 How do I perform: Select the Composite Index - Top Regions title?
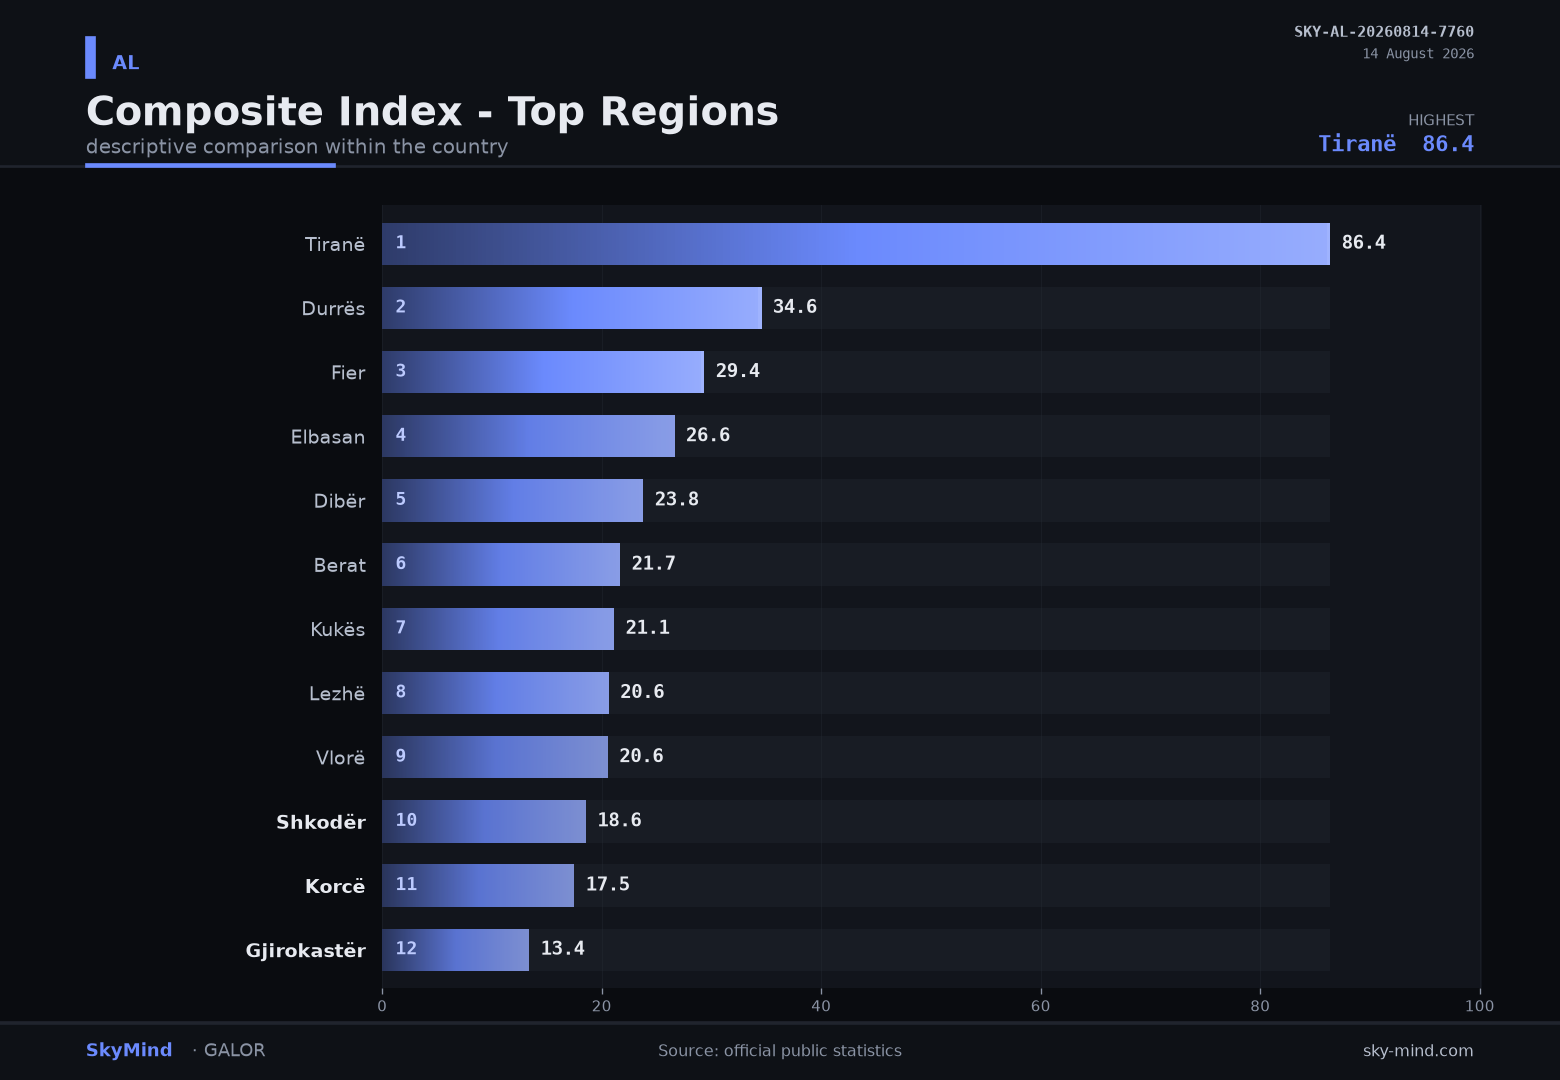(x=432, y=111)
